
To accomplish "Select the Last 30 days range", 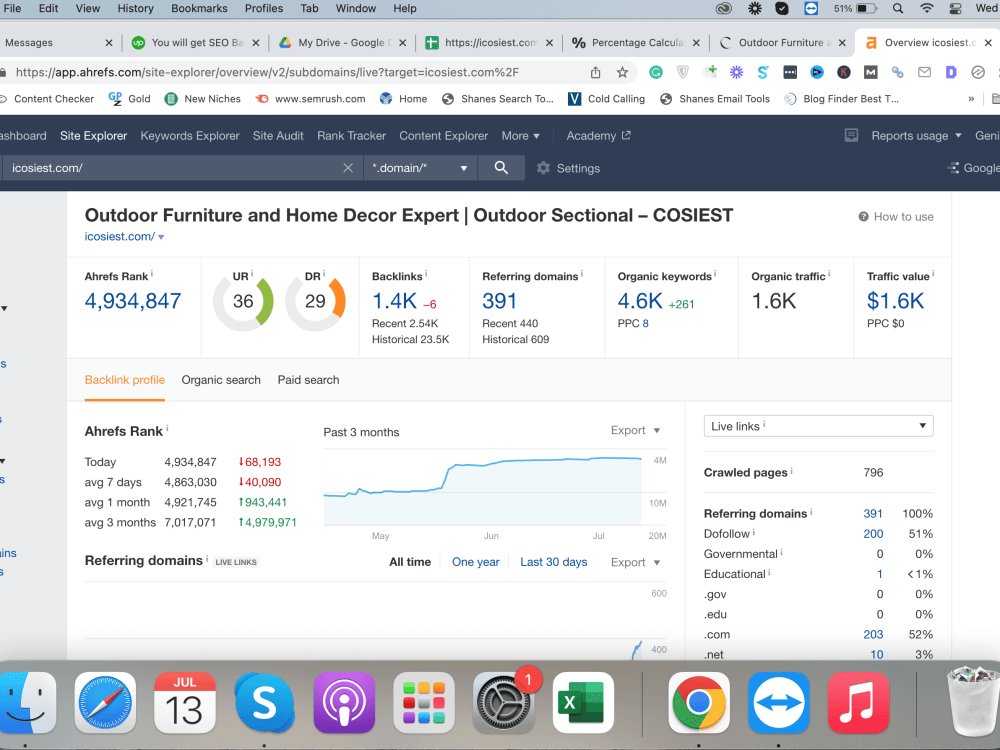I will pyautogui.click(x=554, y=562).
